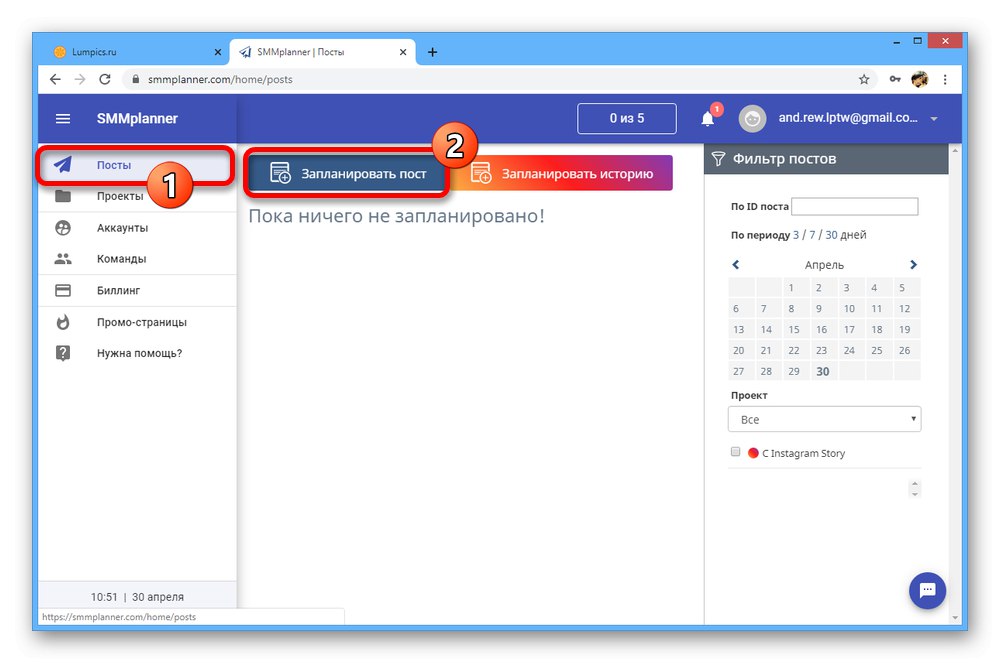Screen dimensions: 1000x663
Task: Click the card icon beside Биллинг
Action: (x=62, y=290)
